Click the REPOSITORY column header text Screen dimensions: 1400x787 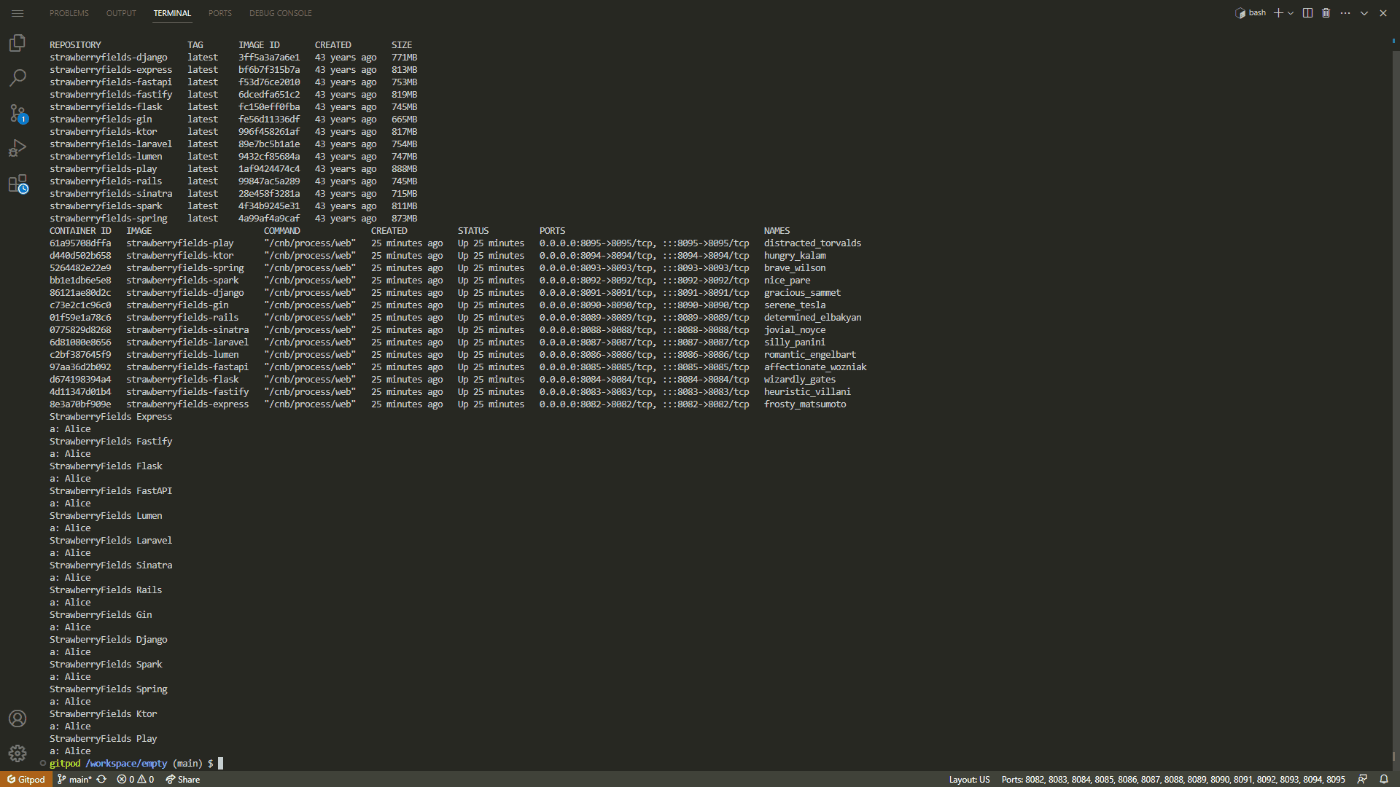[75, 45]
